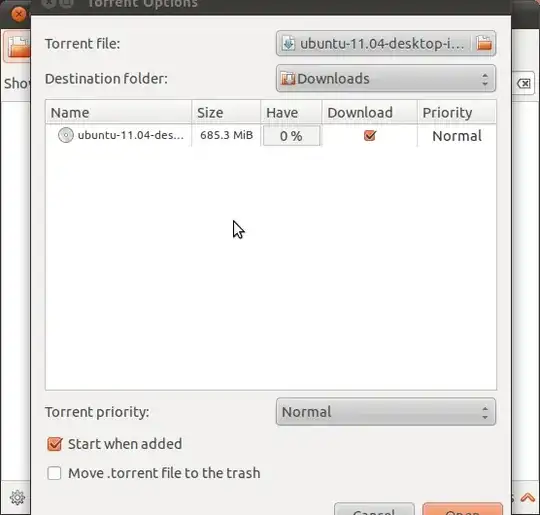Image resolution: width=540 pixels, height=515 pixels.
Task: Sort list by Name column header
Action: tap(118, 113)
